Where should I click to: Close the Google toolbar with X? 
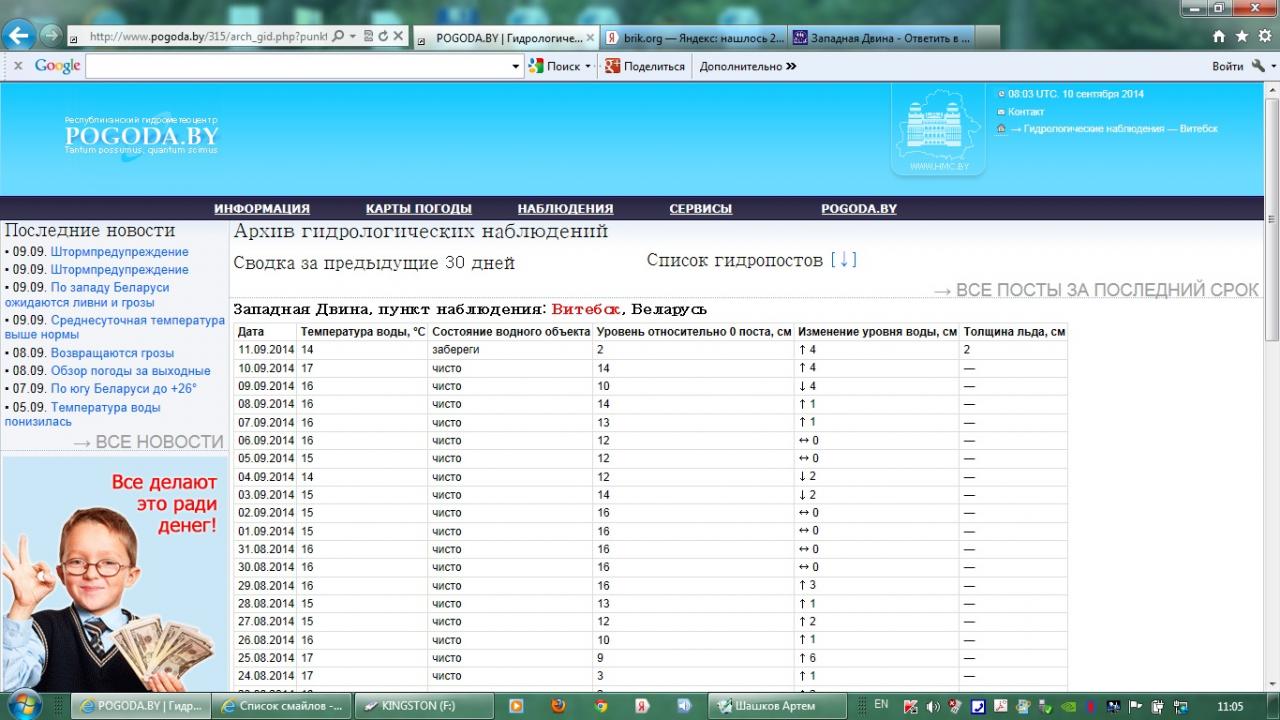pos(17,66)
